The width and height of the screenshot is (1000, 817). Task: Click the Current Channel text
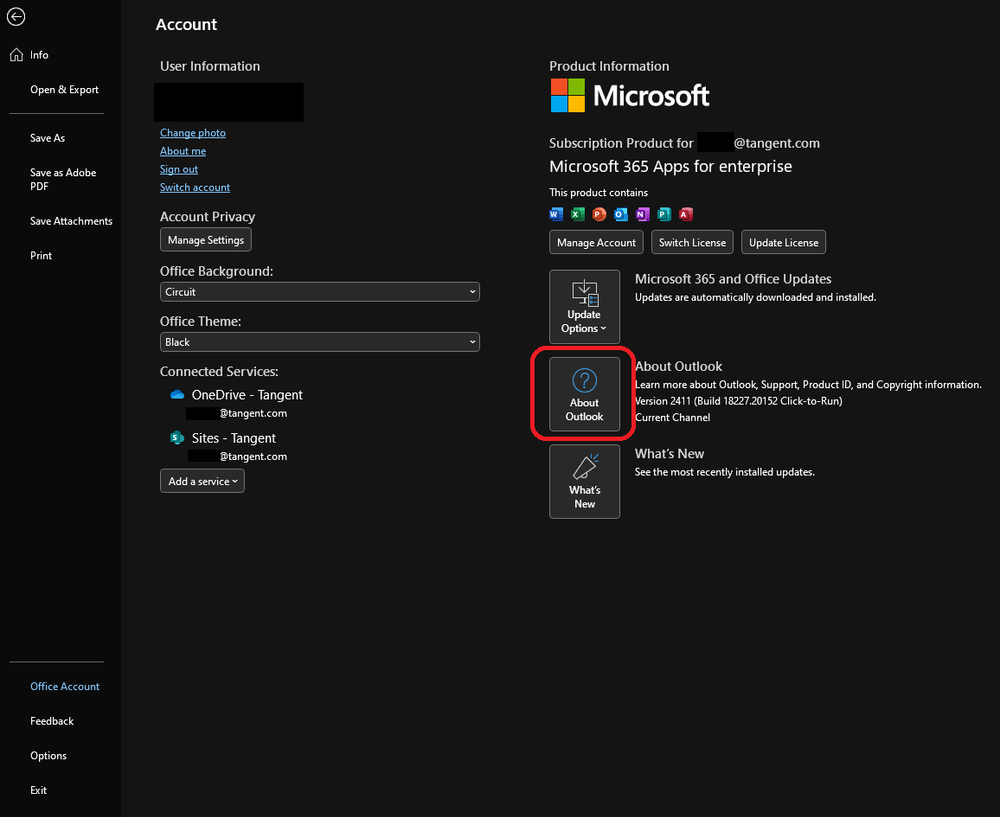coord(672,418)
